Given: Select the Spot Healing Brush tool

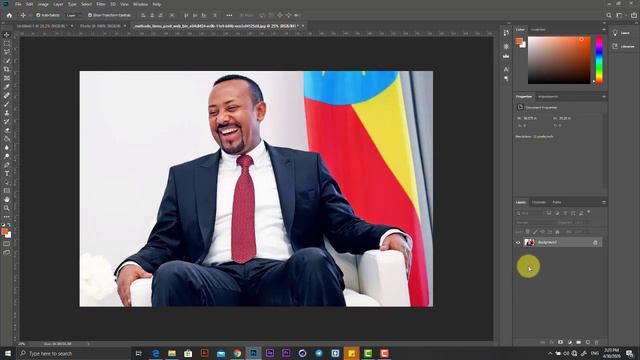Looking at the screenshot, I should (7, 96).
